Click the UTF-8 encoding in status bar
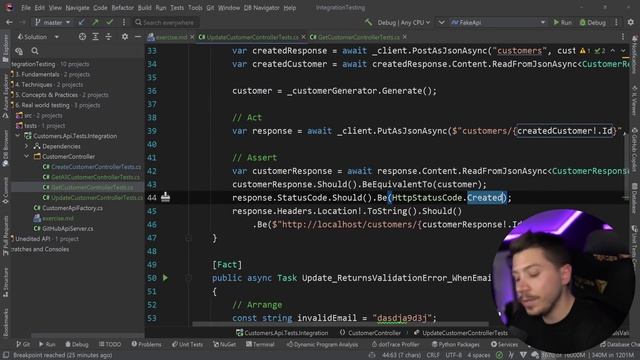 [x=453, y=355]
